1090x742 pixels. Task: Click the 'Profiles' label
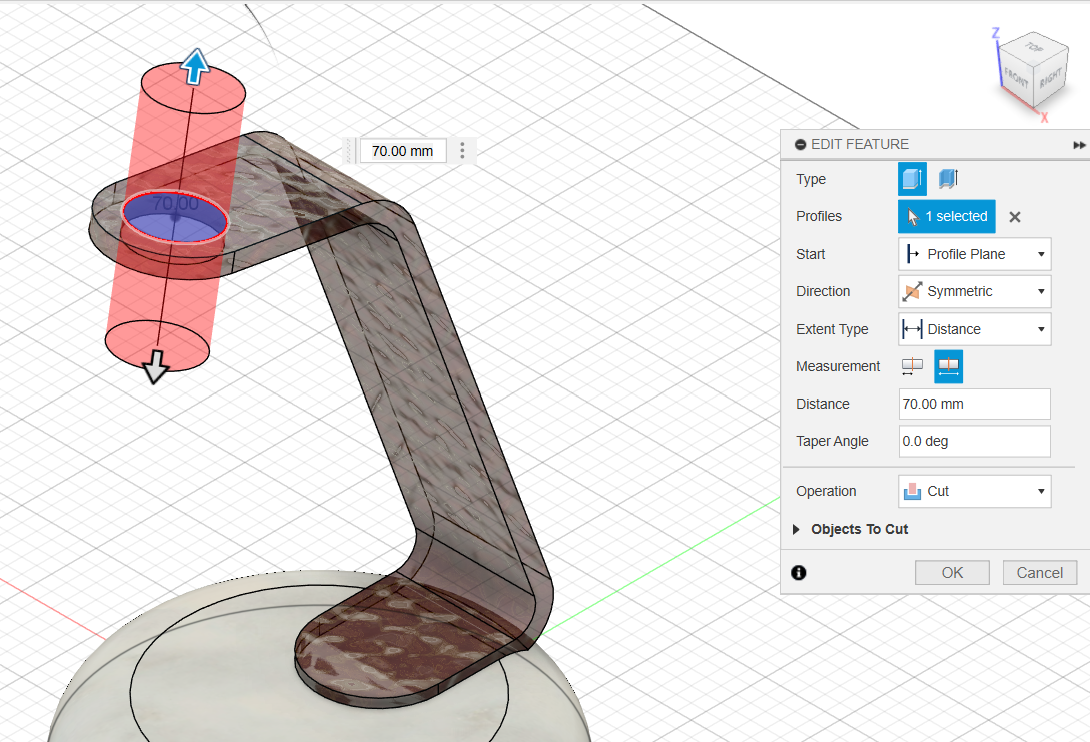819,216
